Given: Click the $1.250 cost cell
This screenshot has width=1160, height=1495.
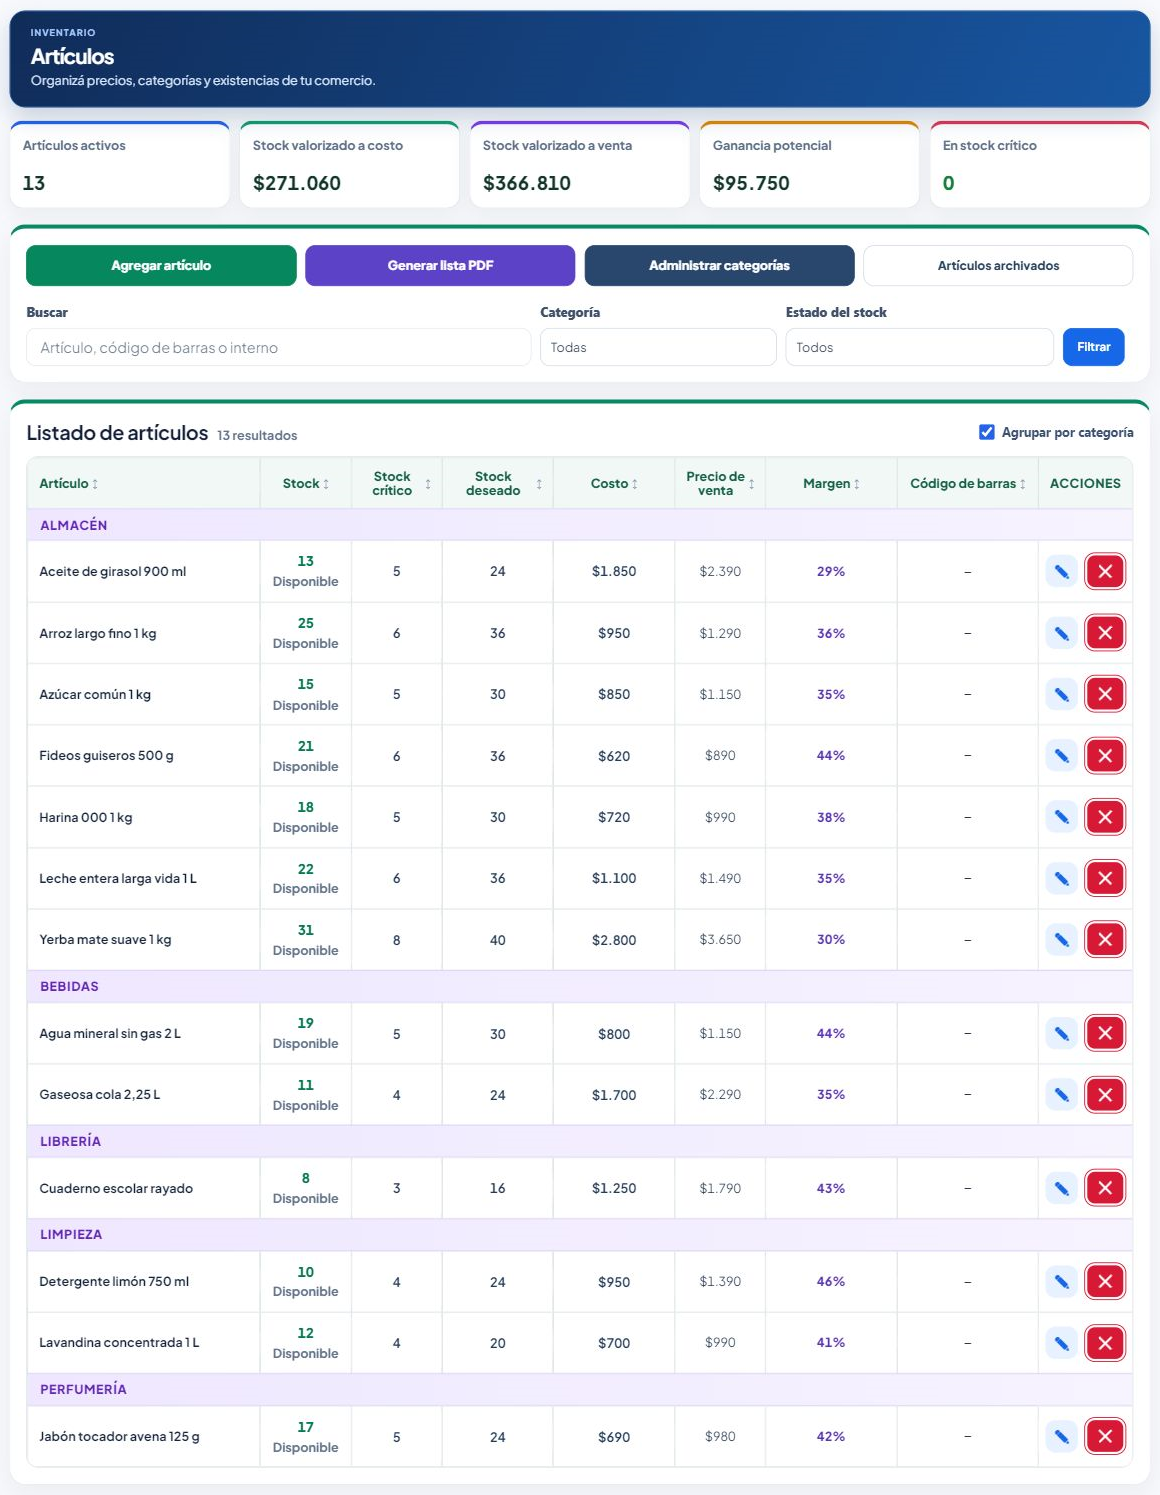Looking at the screenshot, I should click(614, 1188).
